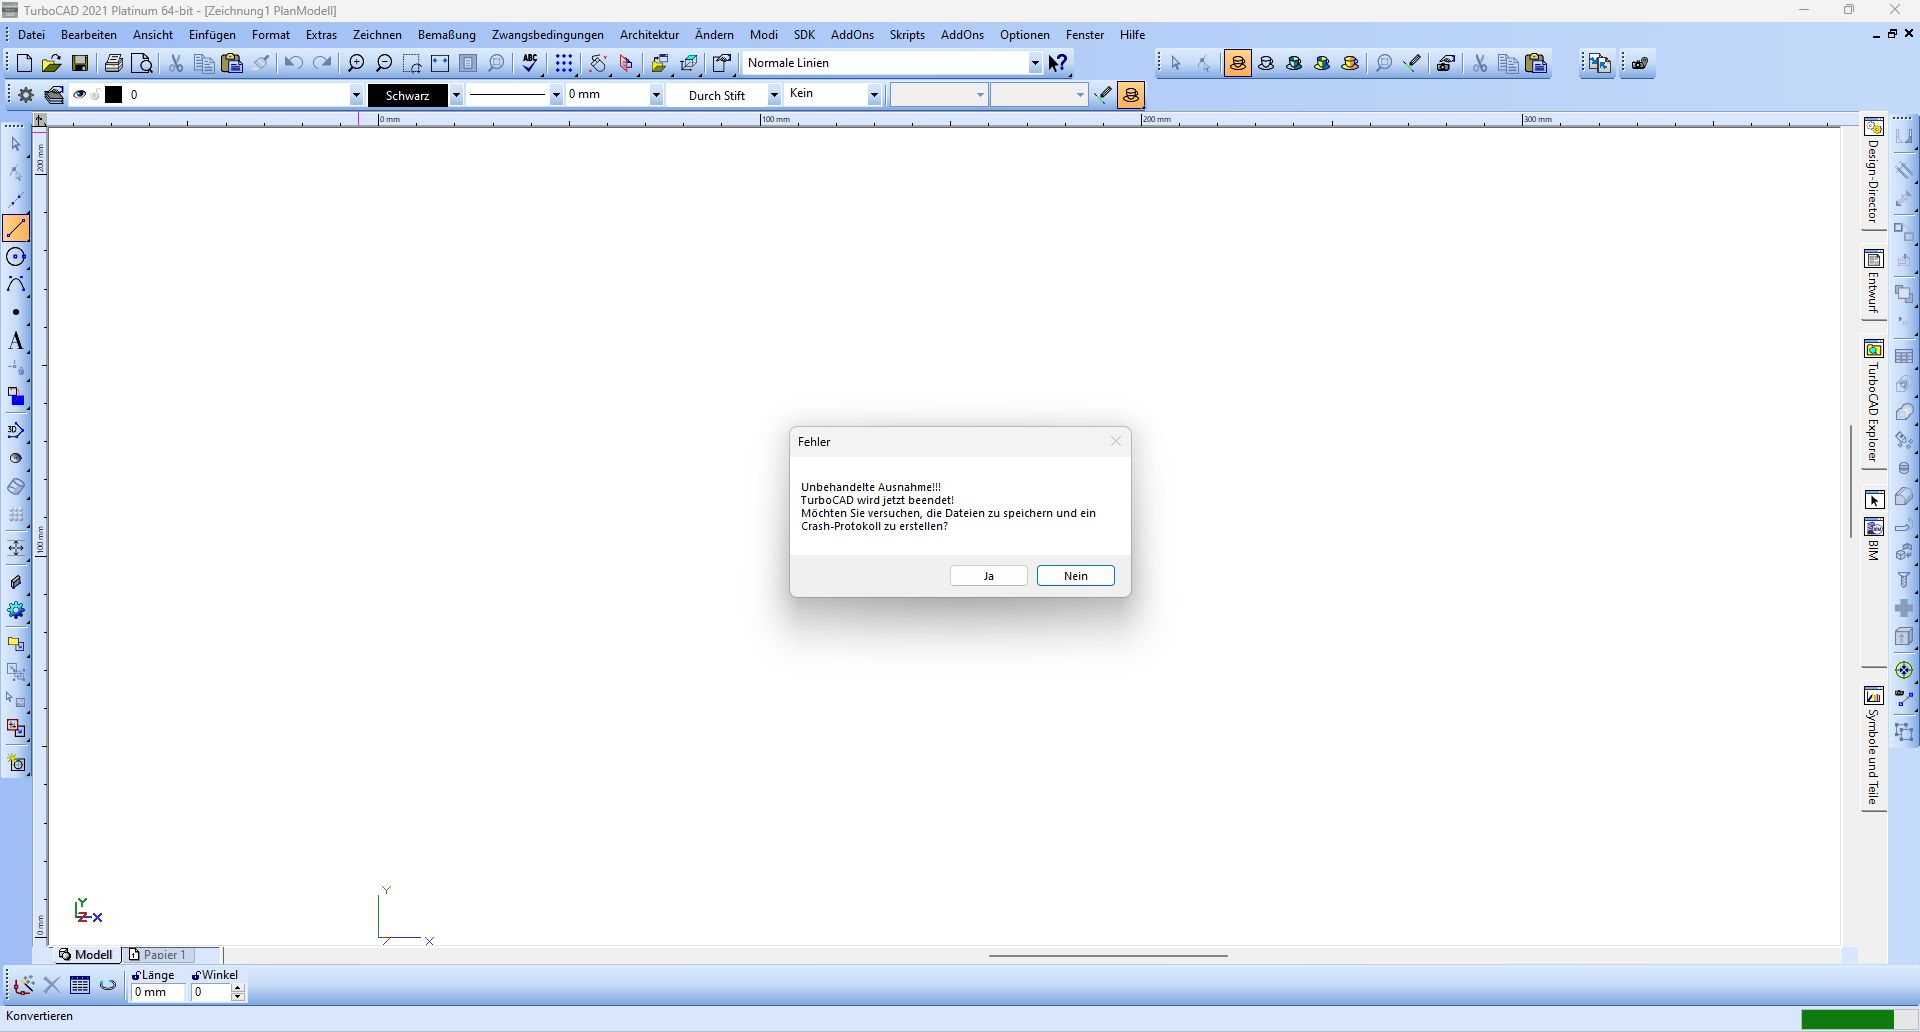Toggle the Winkel lock icon
Screen dimensions: 1920x1032
[x=196, y=975]
